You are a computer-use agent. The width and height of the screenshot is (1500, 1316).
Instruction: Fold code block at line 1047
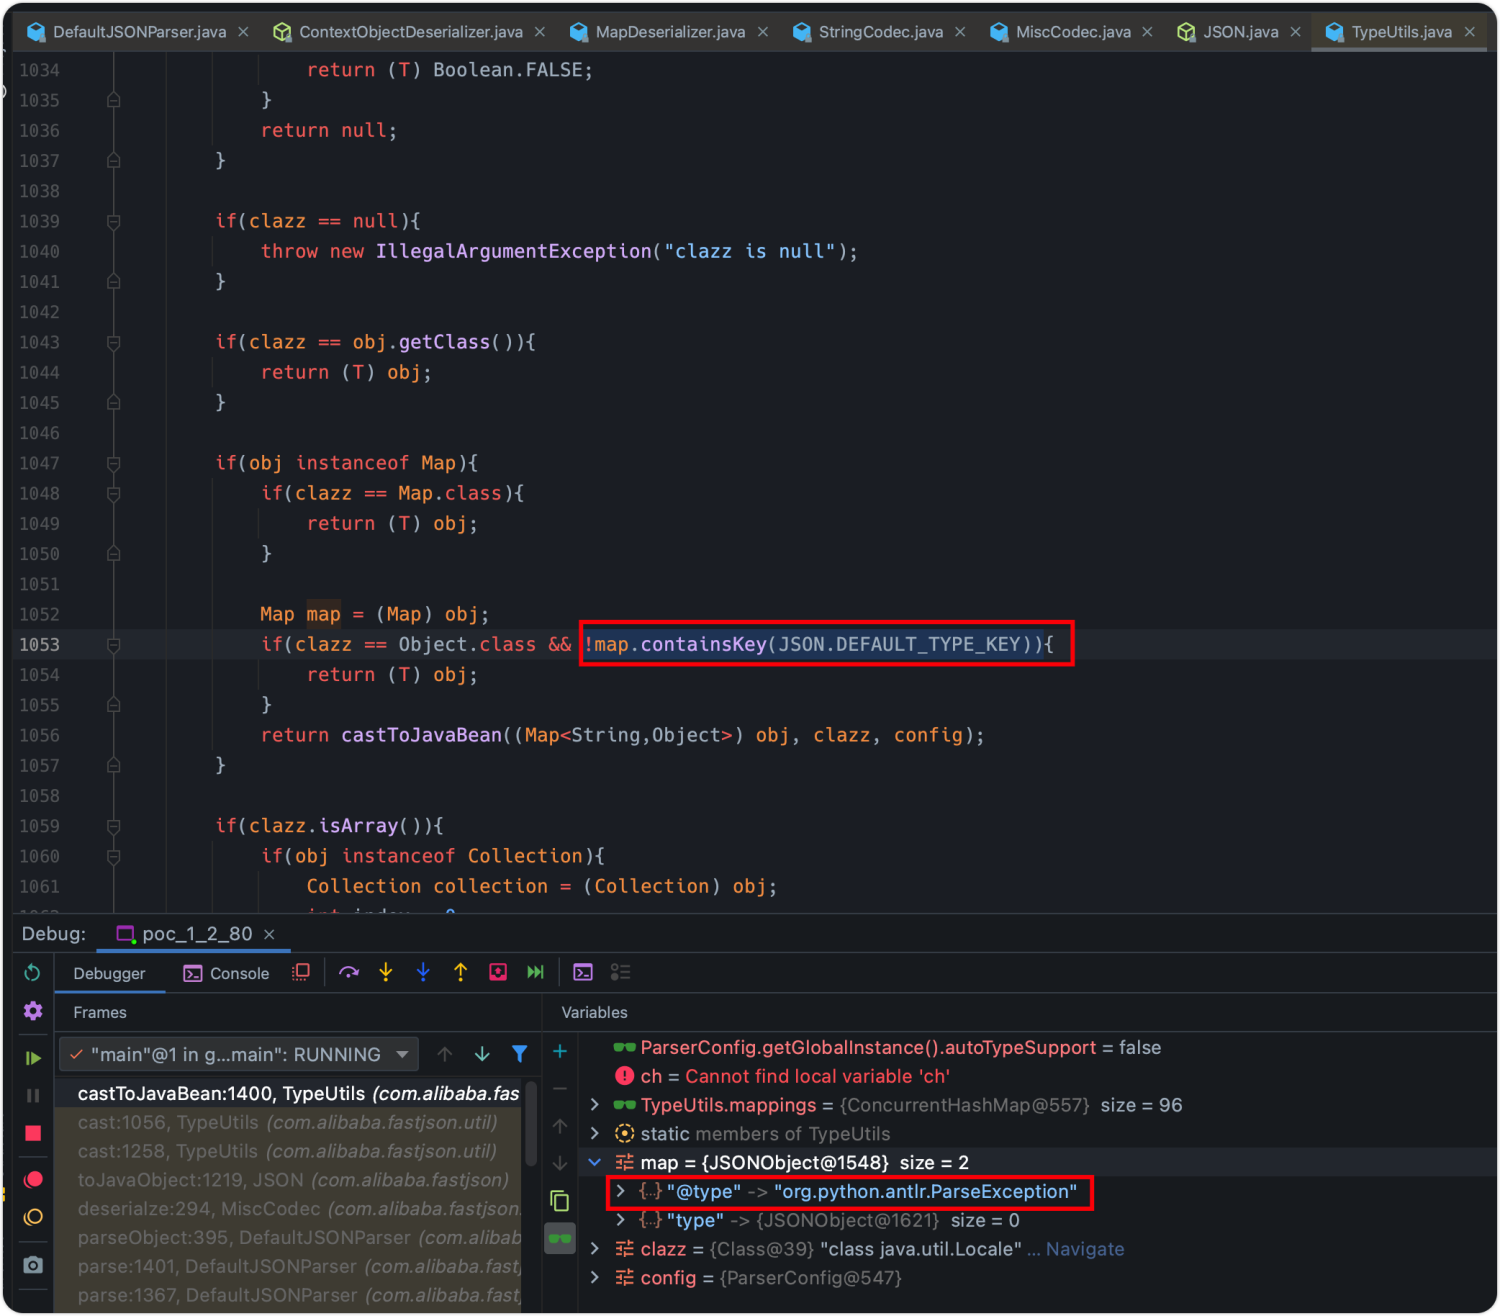pyautogui.click(x=114, y=464)
